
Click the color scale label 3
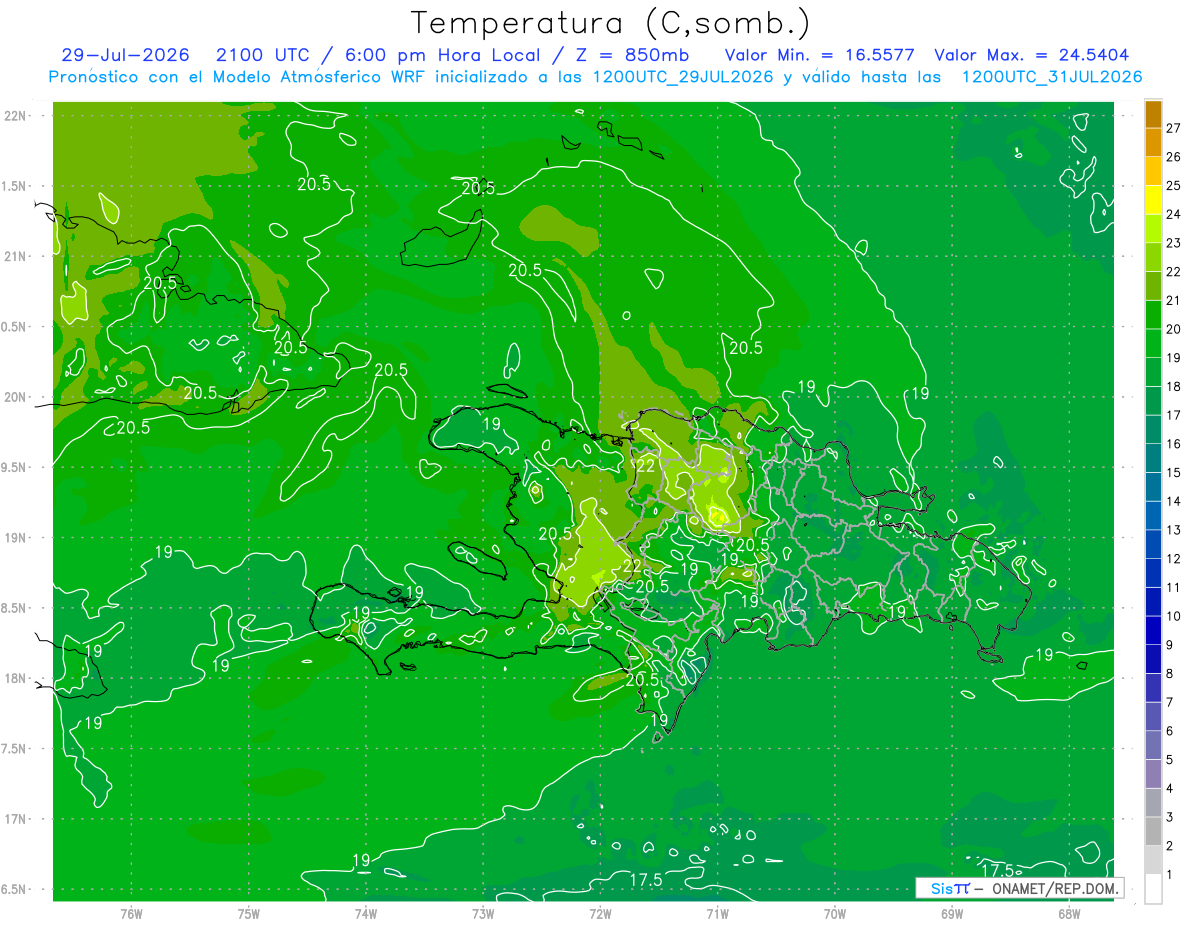1170,817
